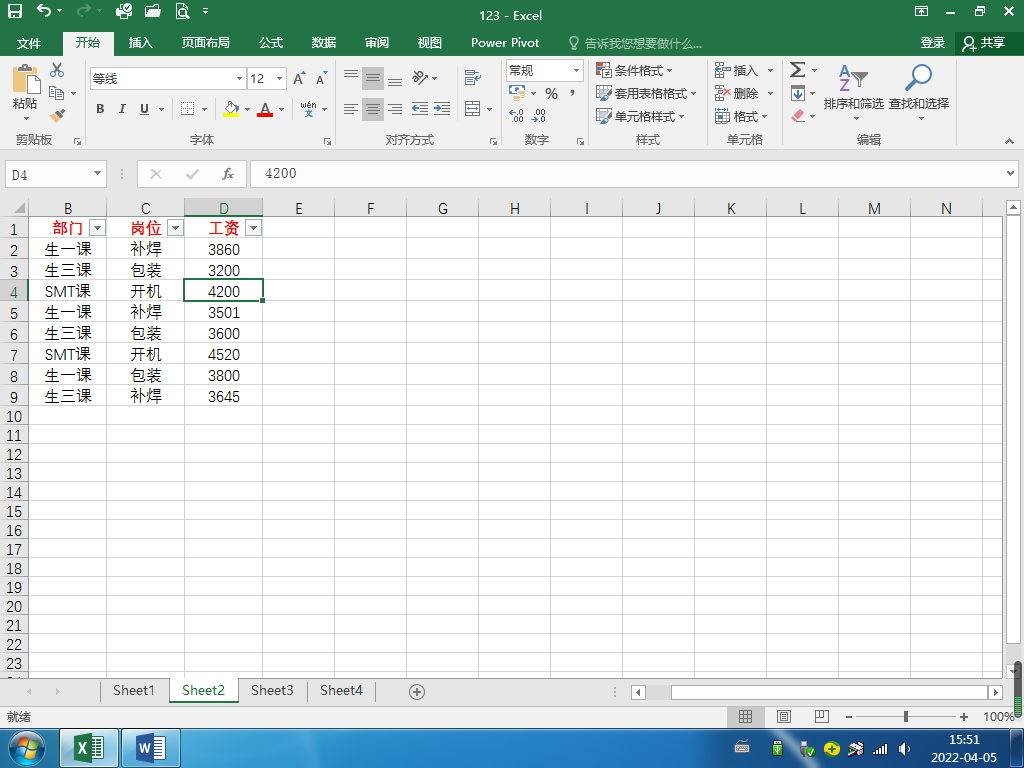Click the 共享 share button
This screenshot has height=768, width=1024.
(984, 43)
